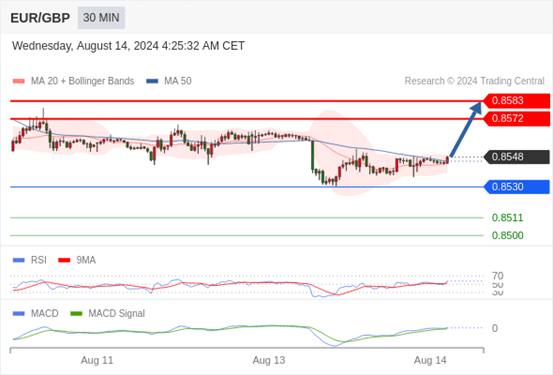Click the MA 50 blue legend swatch
Image resolution: width=553 pixels, height=375 pixels.
[152, 81]
